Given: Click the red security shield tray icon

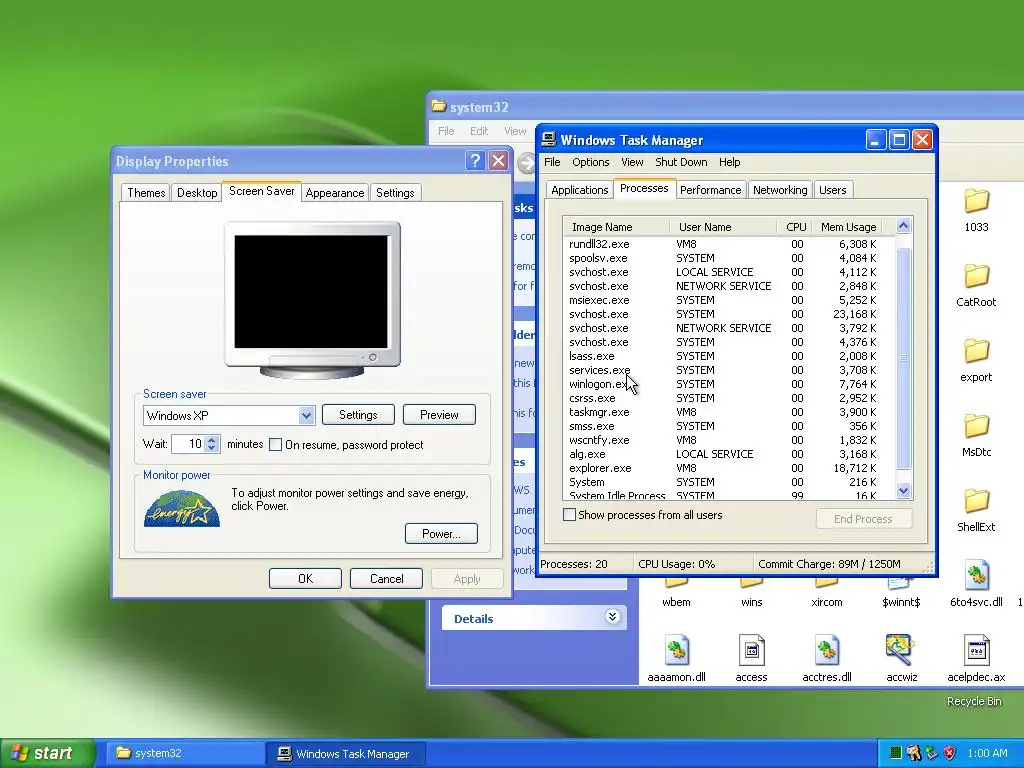Looking at the screenshot, I should tap(950, 753).
